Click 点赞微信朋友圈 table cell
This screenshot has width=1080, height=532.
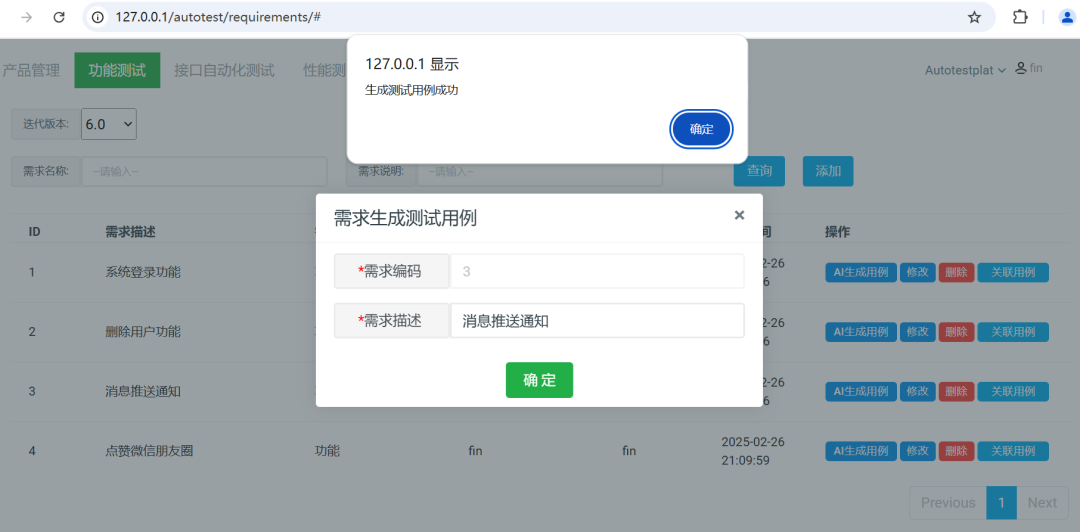click(149, 451)
